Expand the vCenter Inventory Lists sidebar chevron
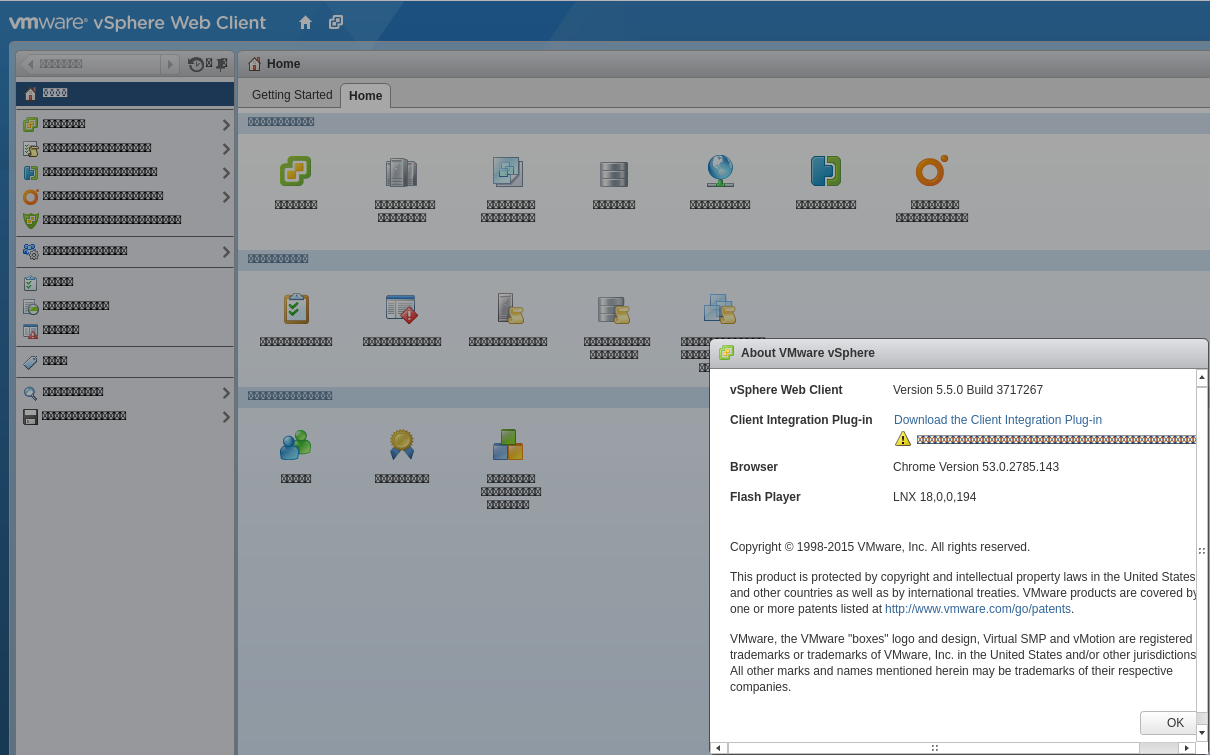This screenshot has width=1210, height=755. (227, 124)
